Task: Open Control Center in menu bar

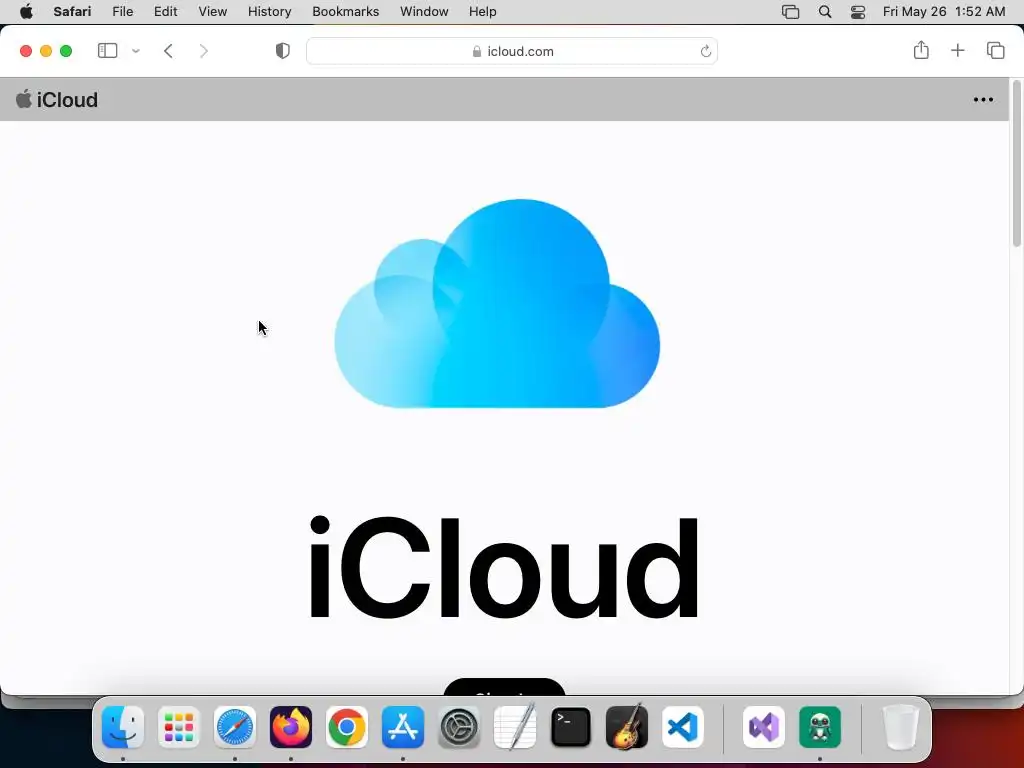Action: 857,12
